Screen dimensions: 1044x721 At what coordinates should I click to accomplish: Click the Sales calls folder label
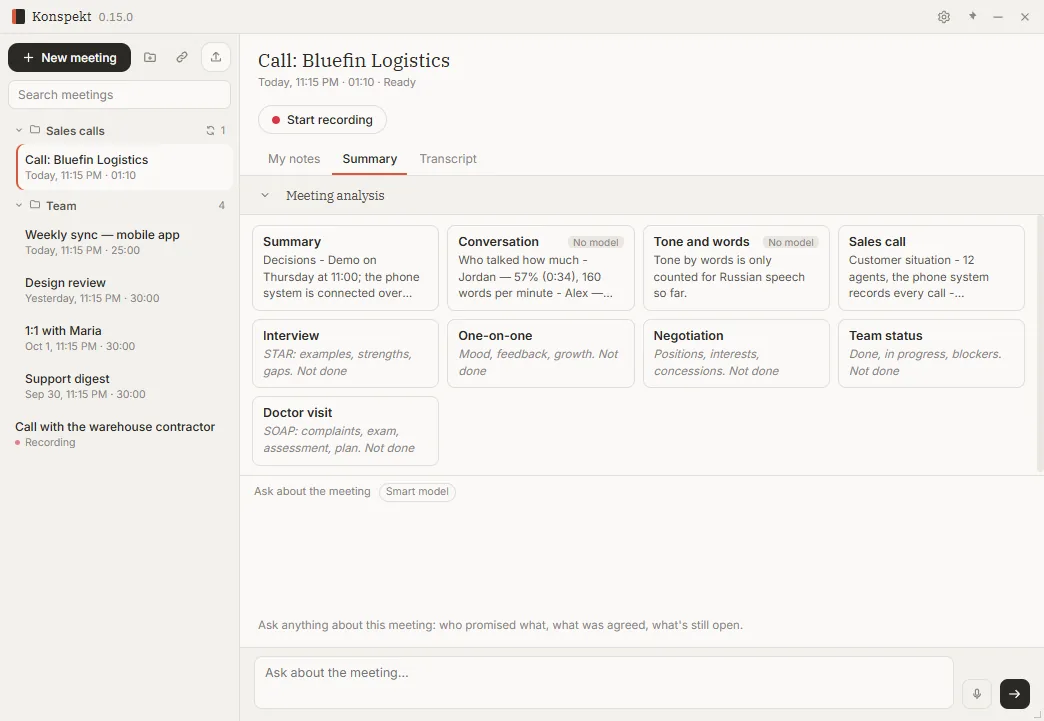tap(75, 130)
